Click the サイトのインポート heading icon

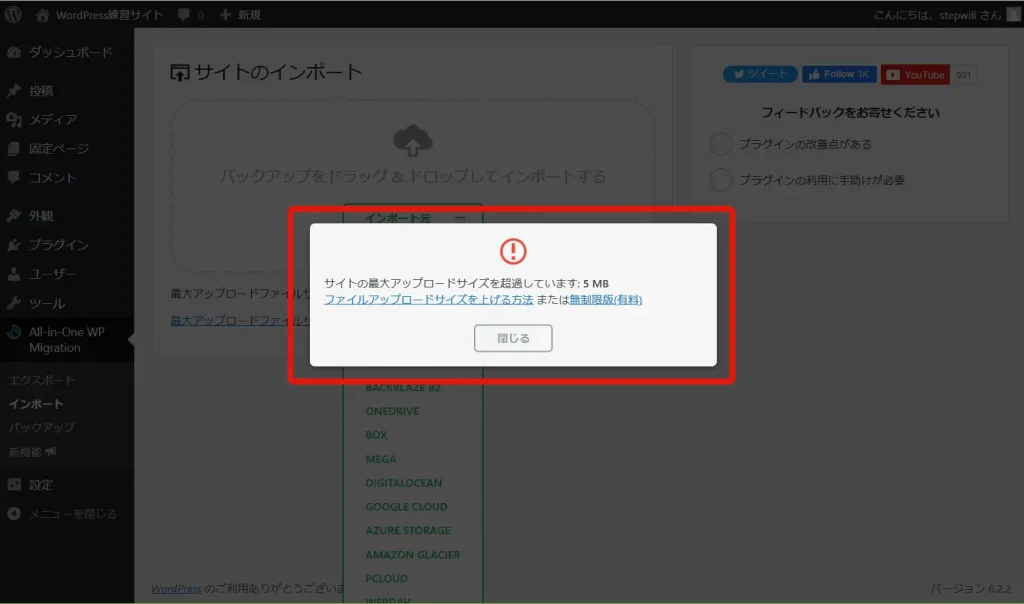(180, 72)
